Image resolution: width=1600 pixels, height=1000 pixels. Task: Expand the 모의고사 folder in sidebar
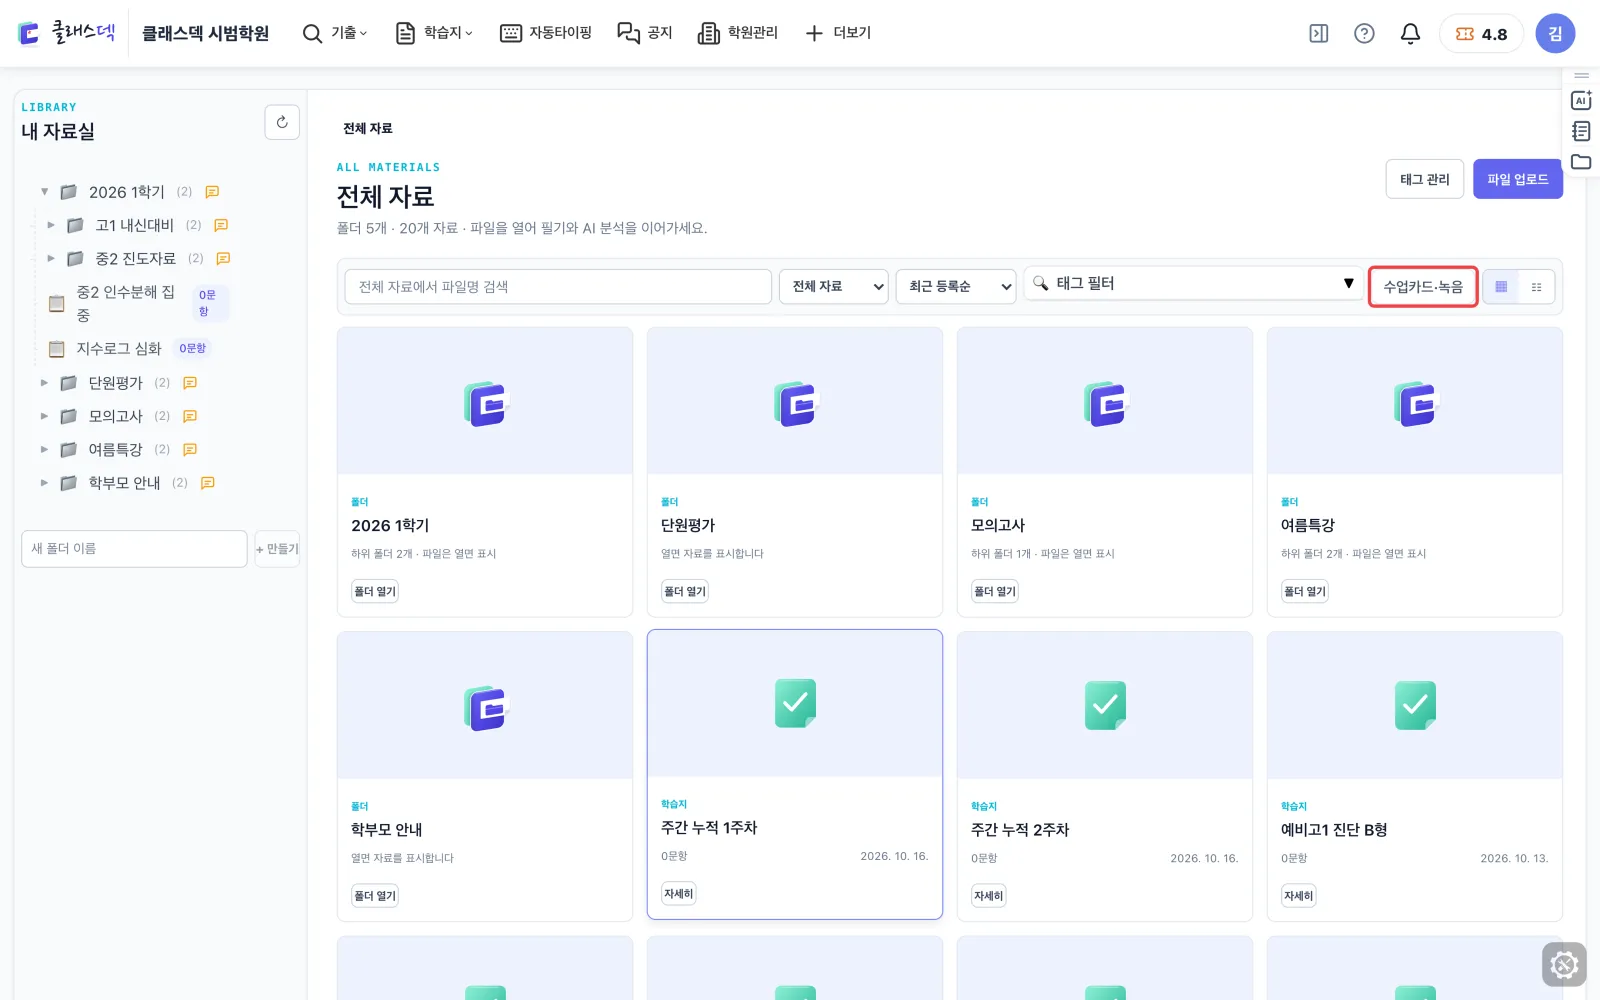pos(44,416)
